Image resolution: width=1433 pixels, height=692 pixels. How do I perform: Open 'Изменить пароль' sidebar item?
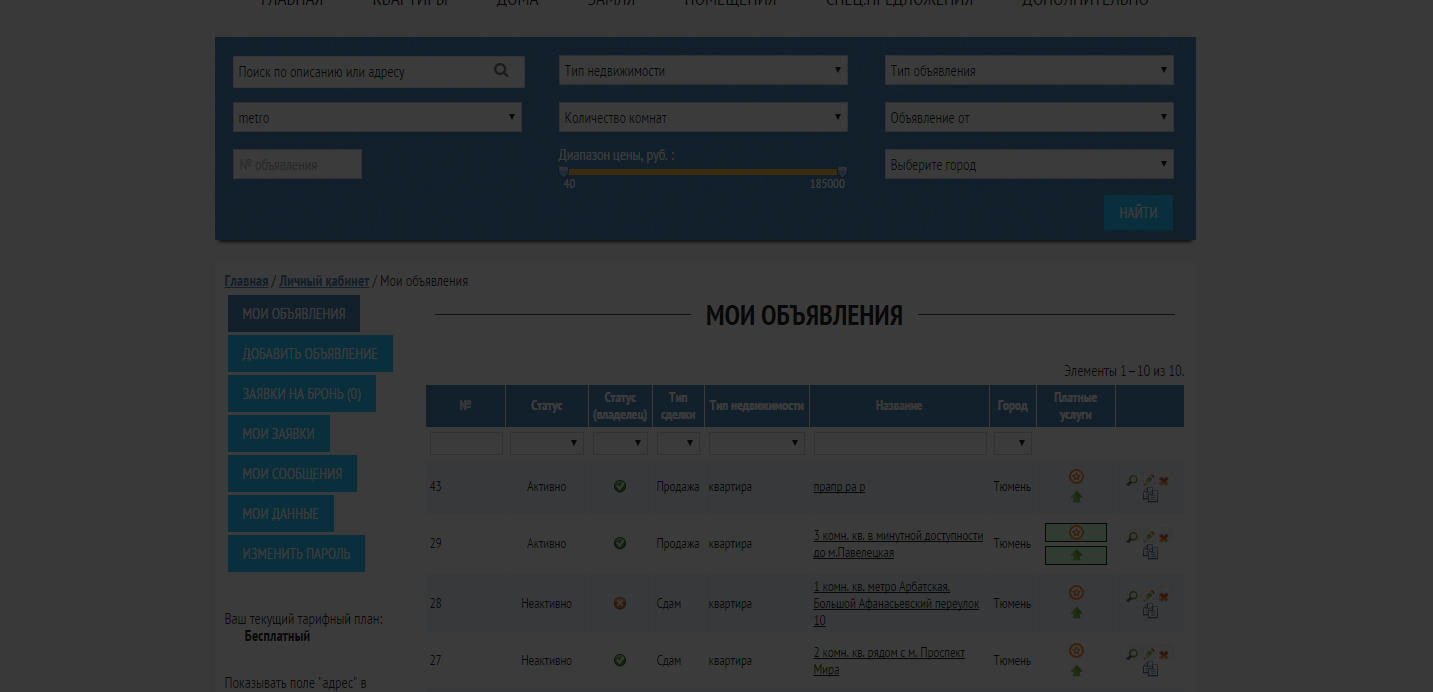(296, 553)
